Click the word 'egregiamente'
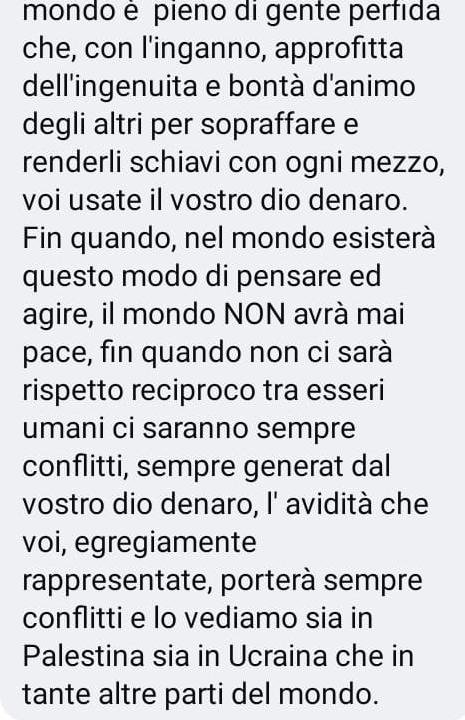Image resolution: width=465 pixels, height=720 pixels. 165,542
